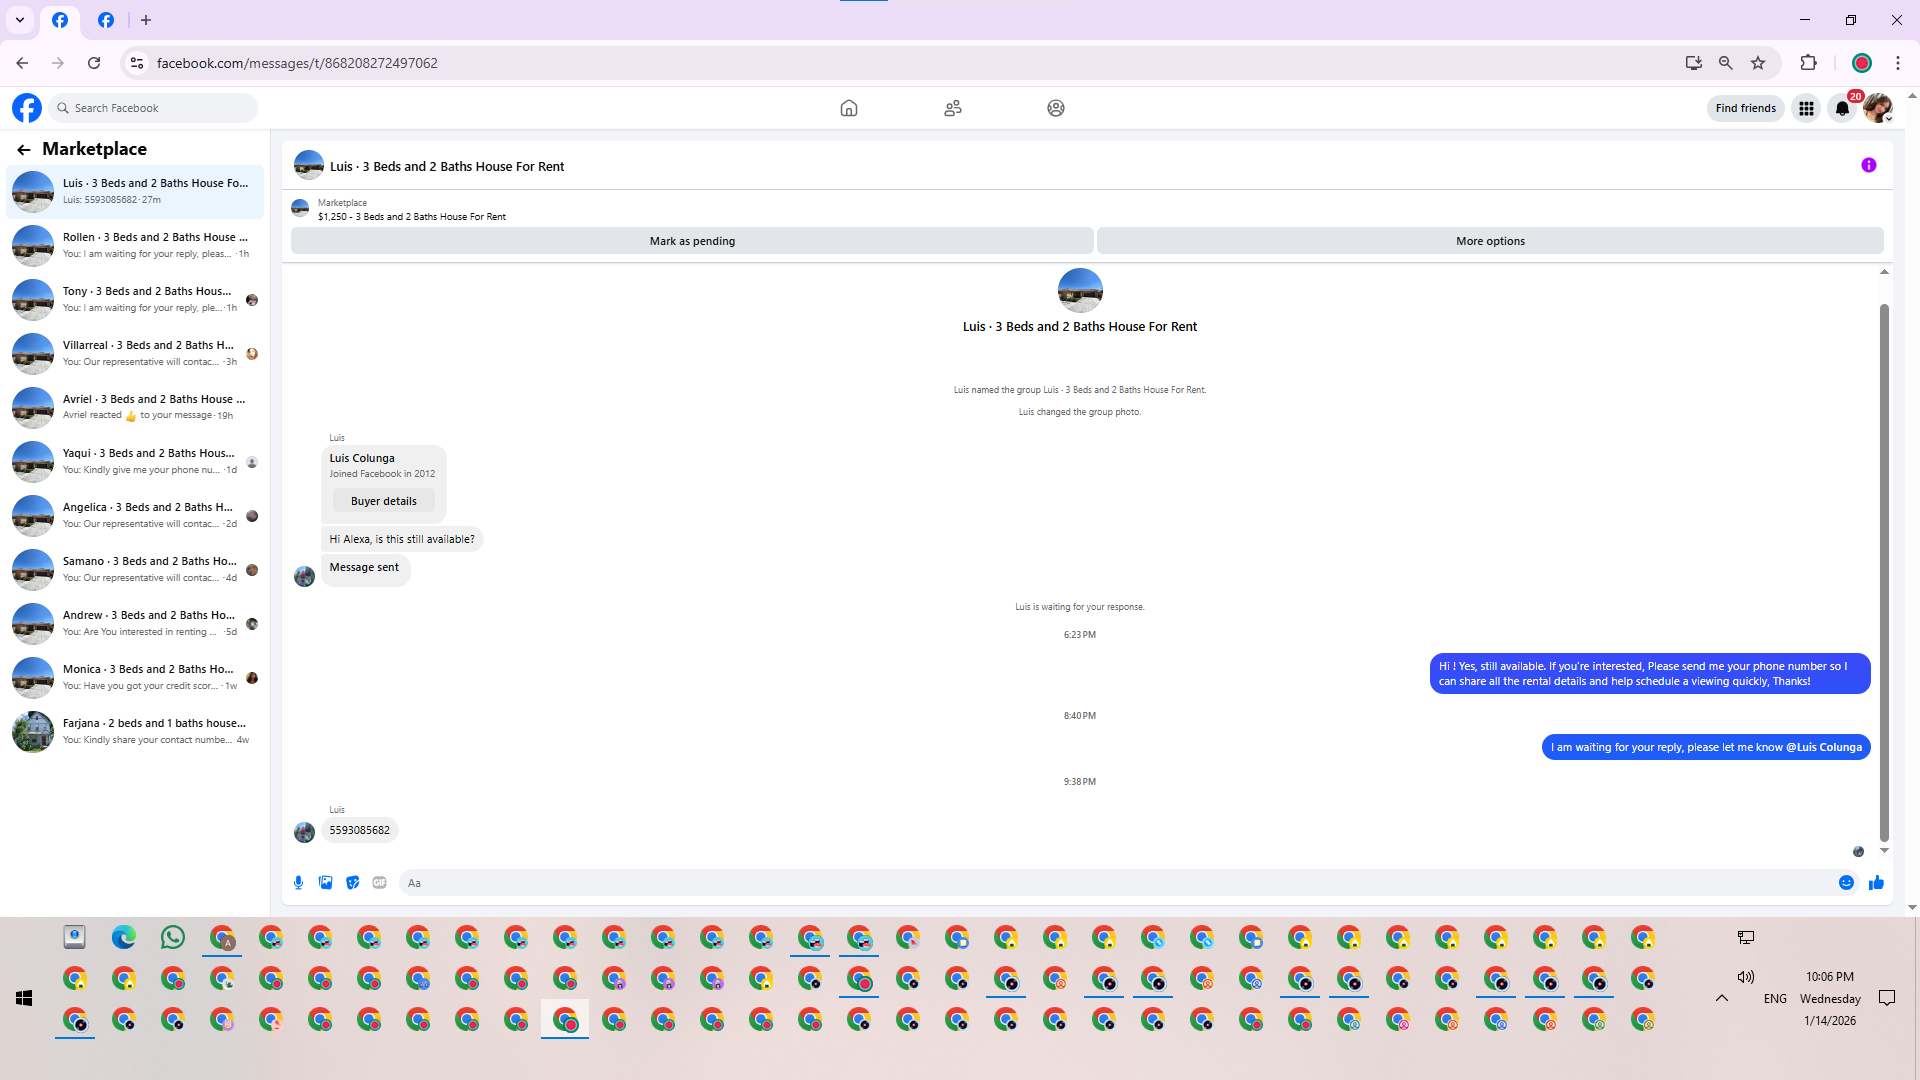
Task: Click the voice clip microphone icon
Action: coord(298,882)
